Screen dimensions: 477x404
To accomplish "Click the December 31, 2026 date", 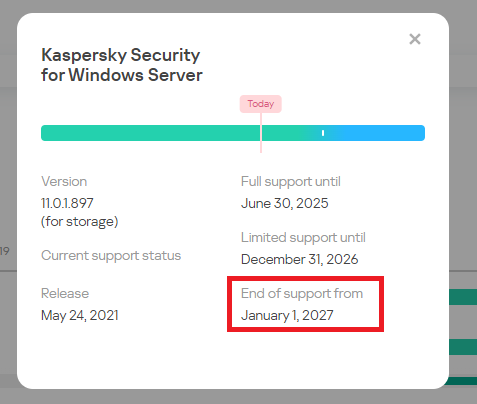I will [x=300, y=259].
